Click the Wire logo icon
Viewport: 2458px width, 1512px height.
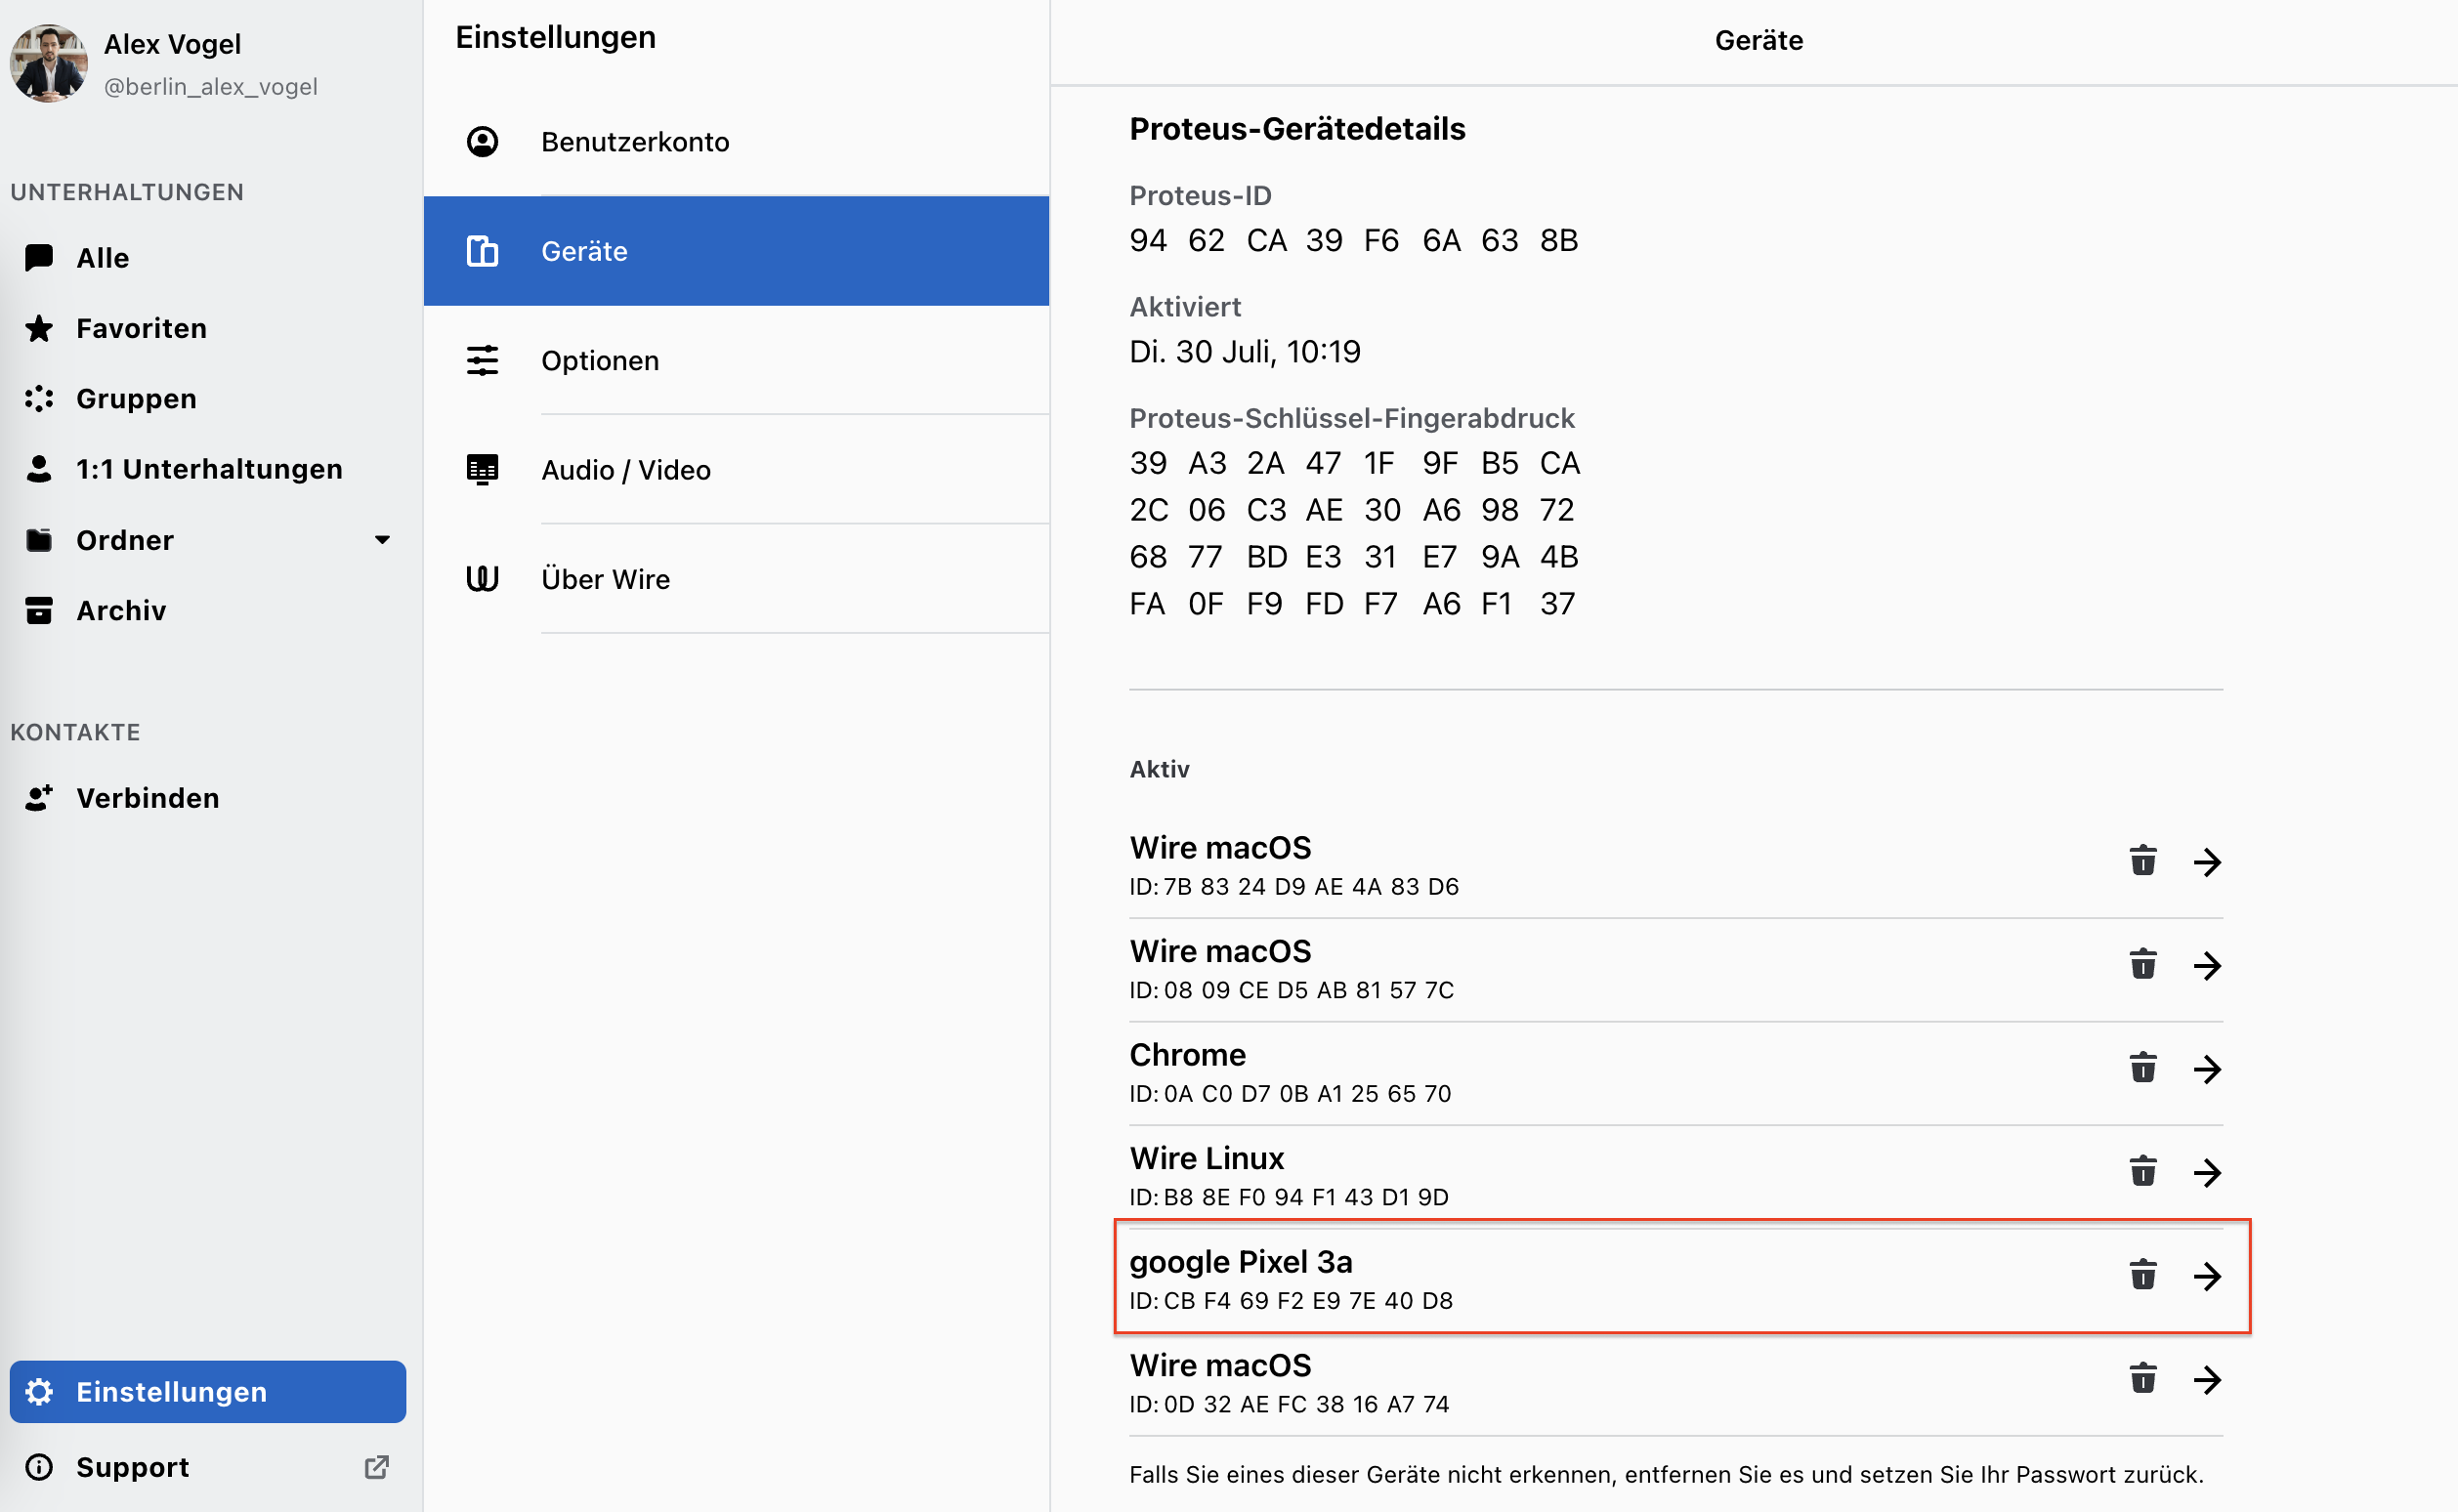tap(482, 579)
